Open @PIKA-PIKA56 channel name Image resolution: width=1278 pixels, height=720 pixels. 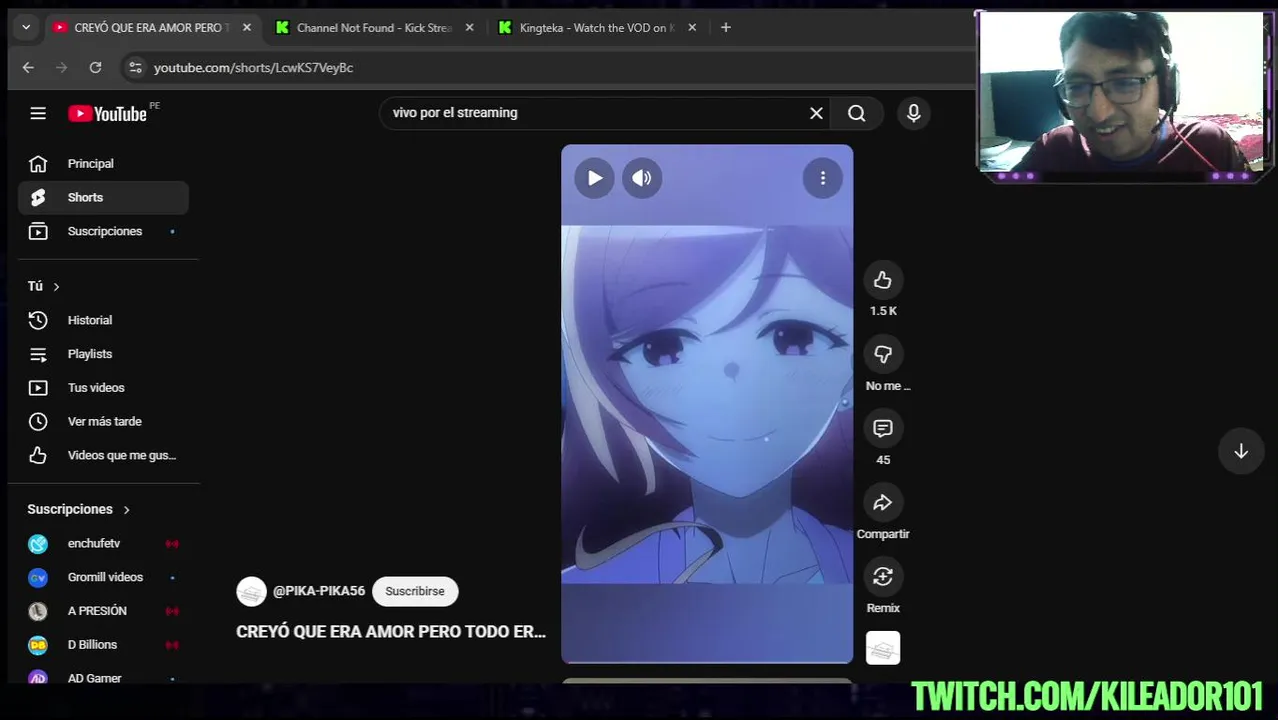coord(319,591)
